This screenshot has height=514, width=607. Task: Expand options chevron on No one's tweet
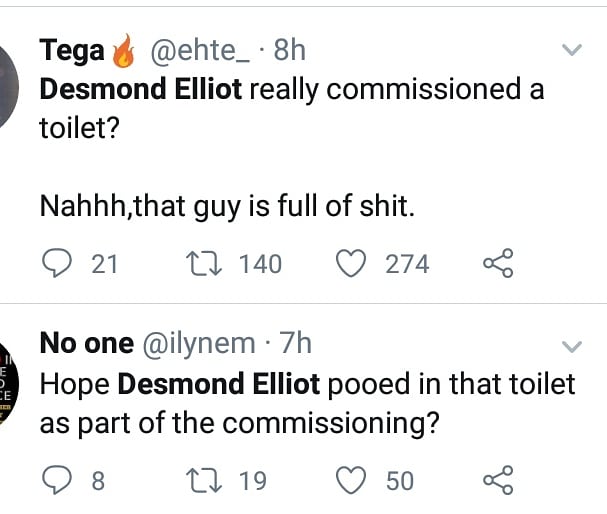[x=572, y=346]
